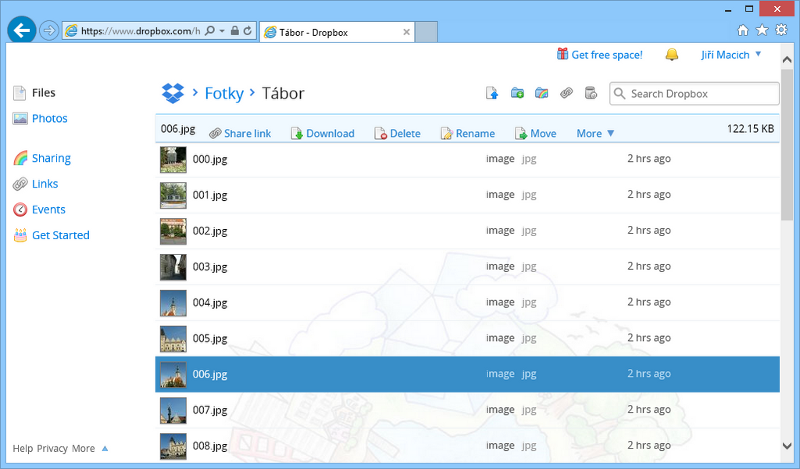Click the share folder rainbow icon
Viewport: 800px width, 469px height.
(x=541, y=94)
